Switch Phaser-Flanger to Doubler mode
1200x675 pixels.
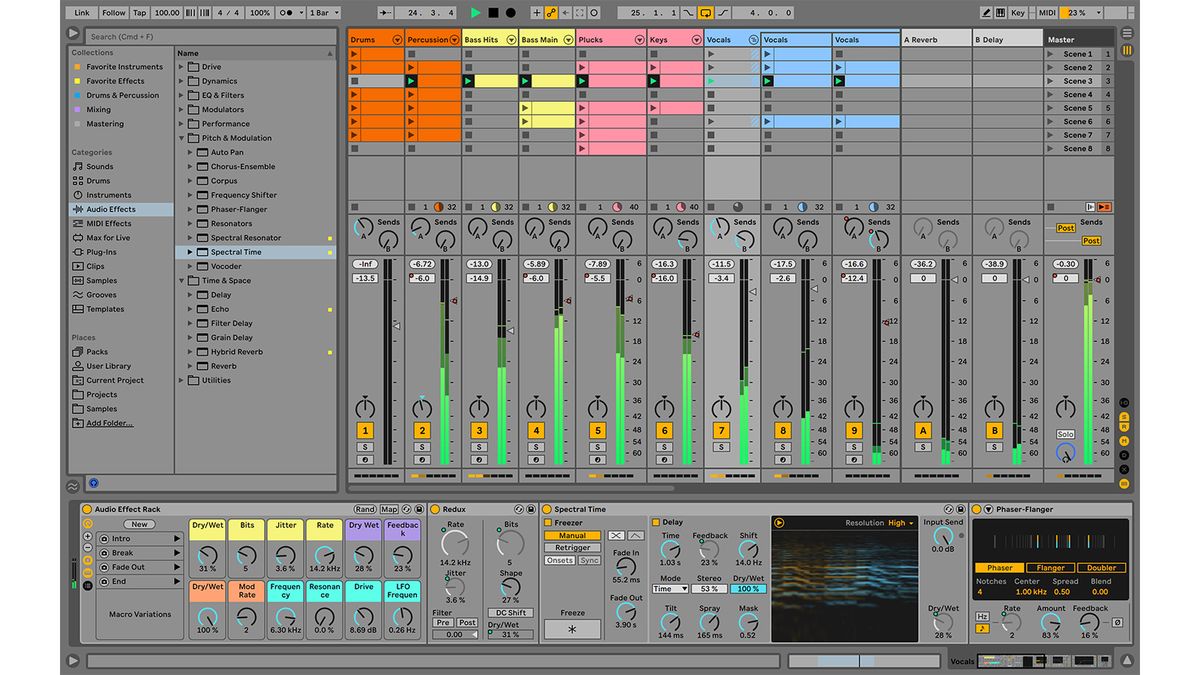tap(1101, 568)
